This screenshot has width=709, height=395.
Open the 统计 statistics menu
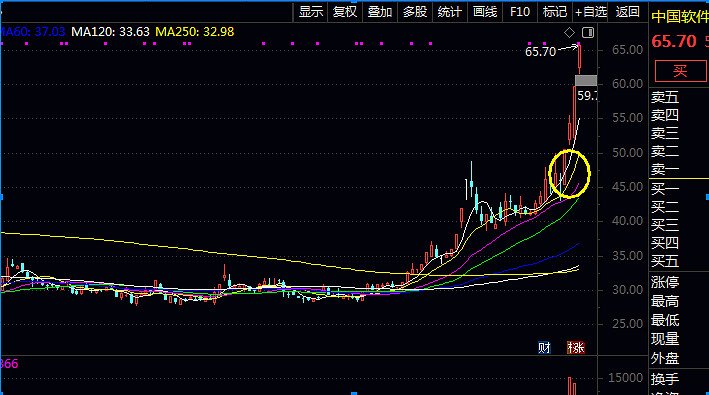(x=449, y=12)
